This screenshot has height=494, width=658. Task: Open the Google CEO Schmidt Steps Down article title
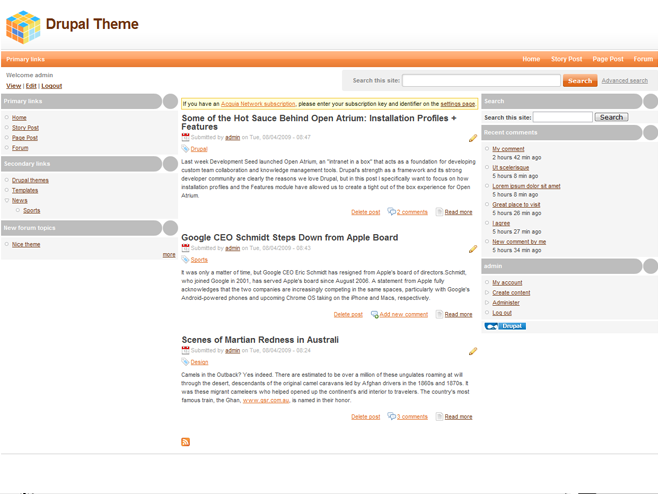[290, 238]
